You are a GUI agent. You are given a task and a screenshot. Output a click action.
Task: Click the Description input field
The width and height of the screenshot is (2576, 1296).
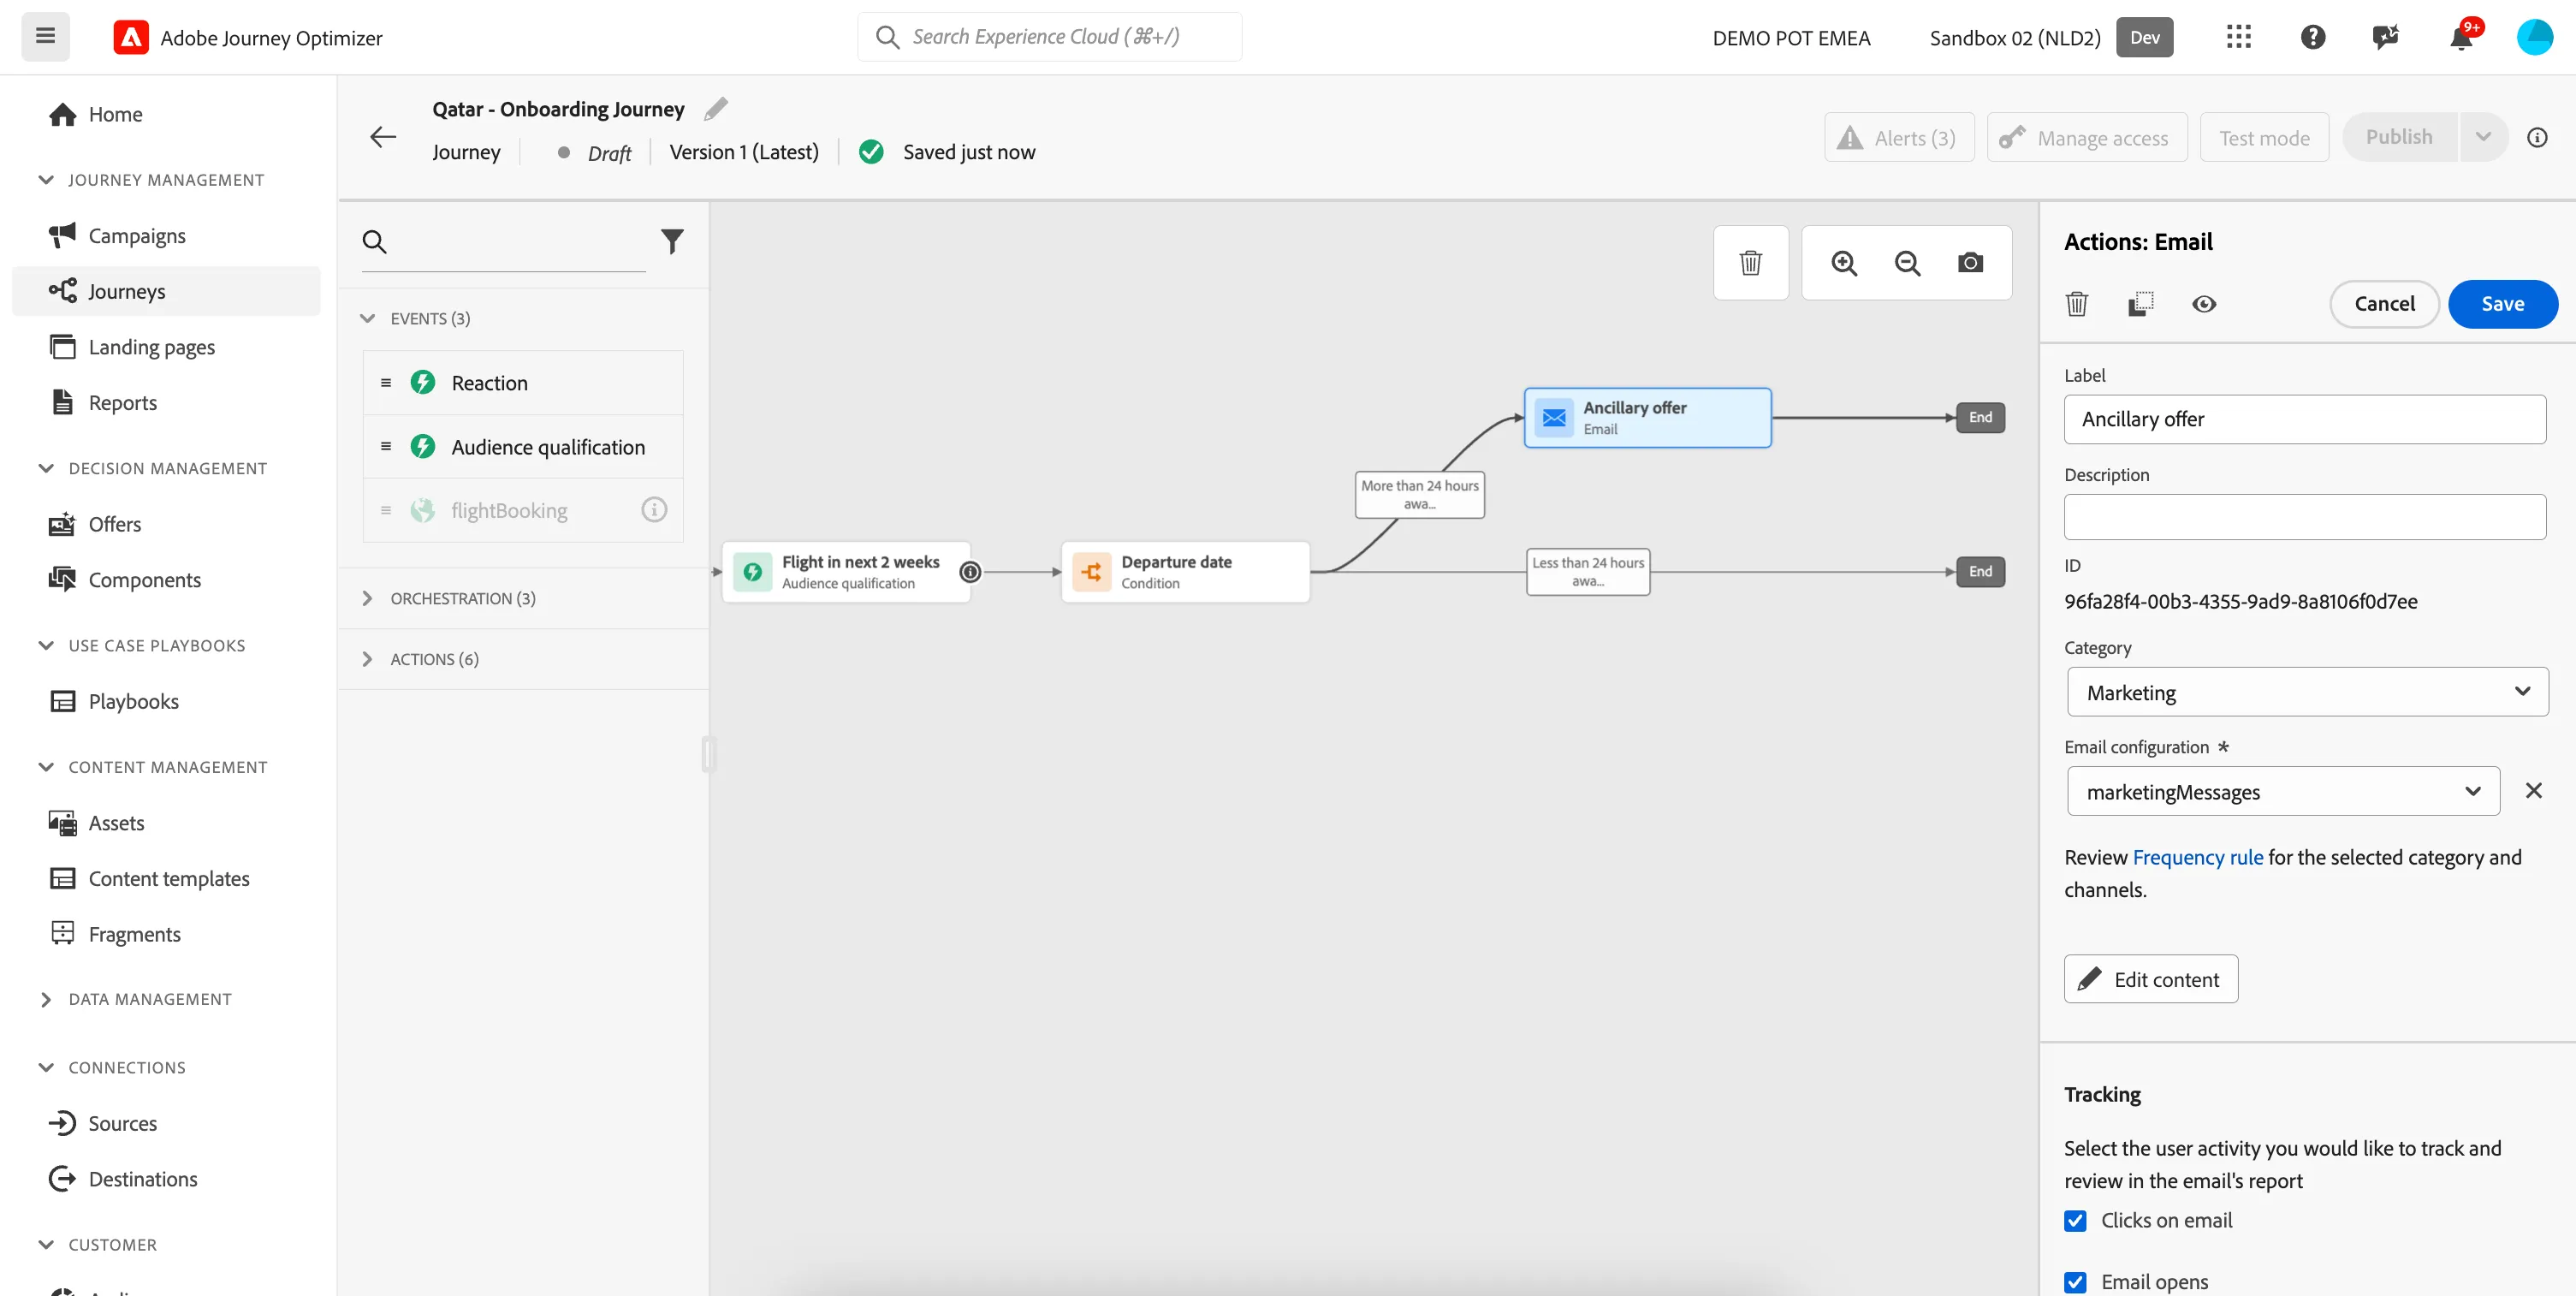tap(2304, 517)
